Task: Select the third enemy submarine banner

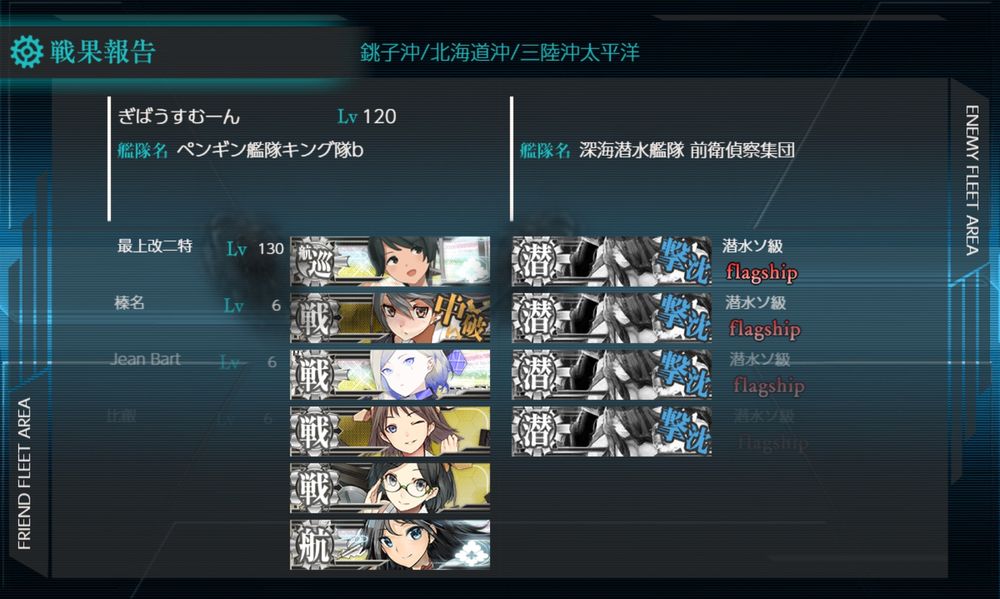Action: [612, 374]
